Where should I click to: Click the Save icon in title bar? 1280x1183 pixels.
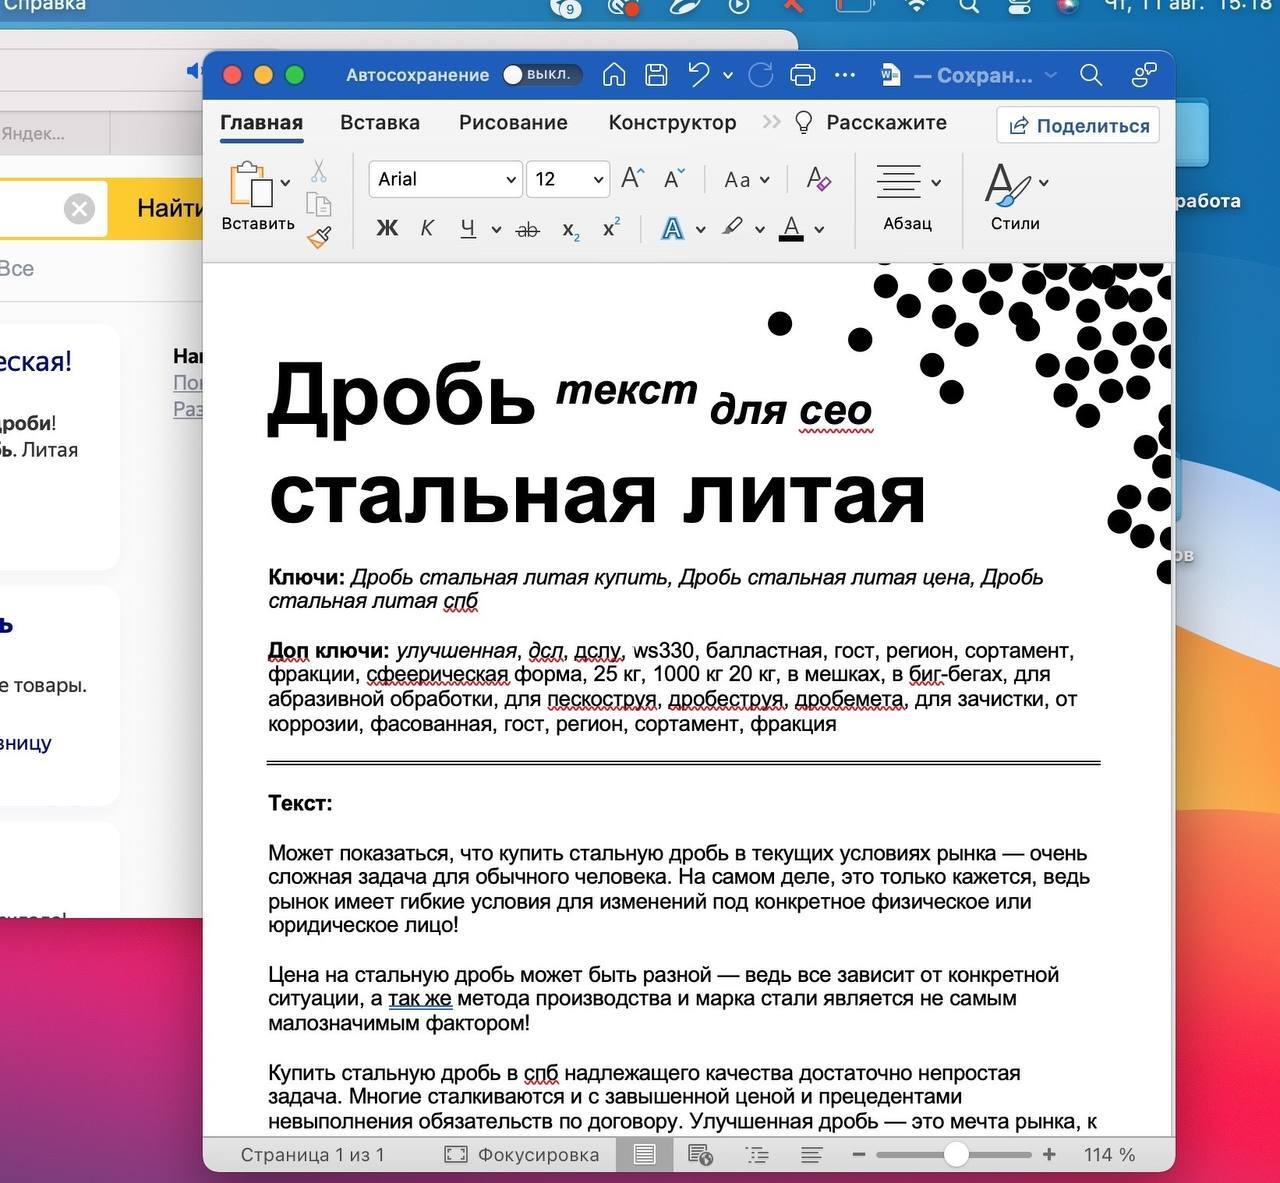click(656, 75)
